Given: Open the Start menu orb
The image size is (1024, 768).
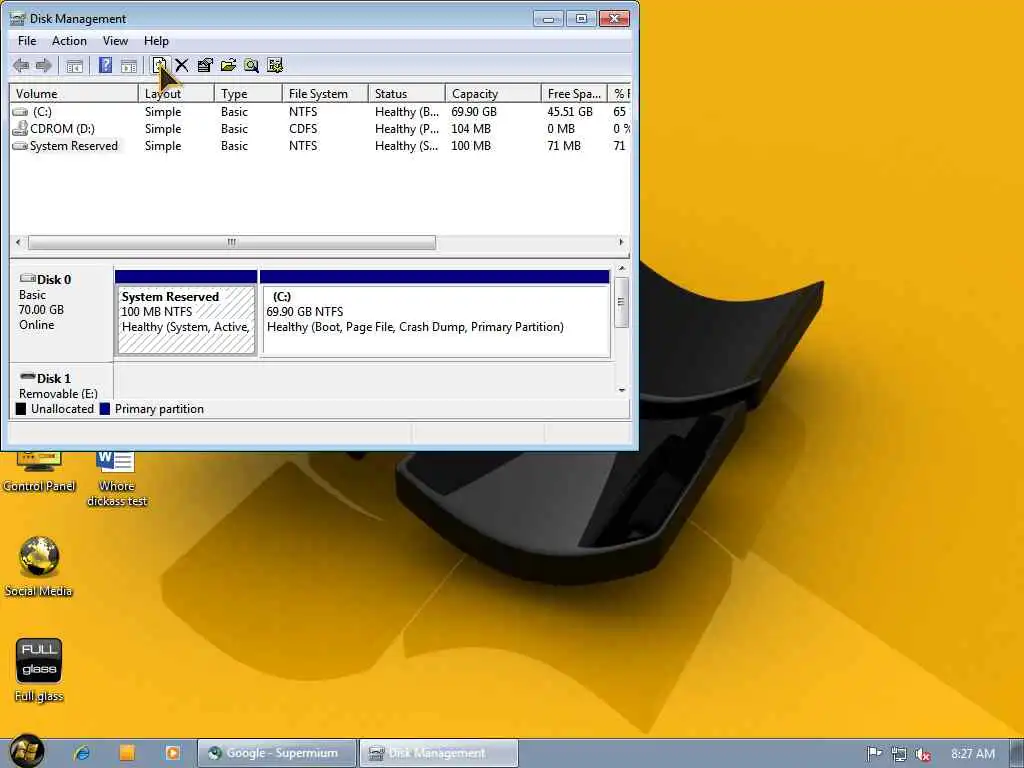Looking at the screenshot, I should [27, 751].
